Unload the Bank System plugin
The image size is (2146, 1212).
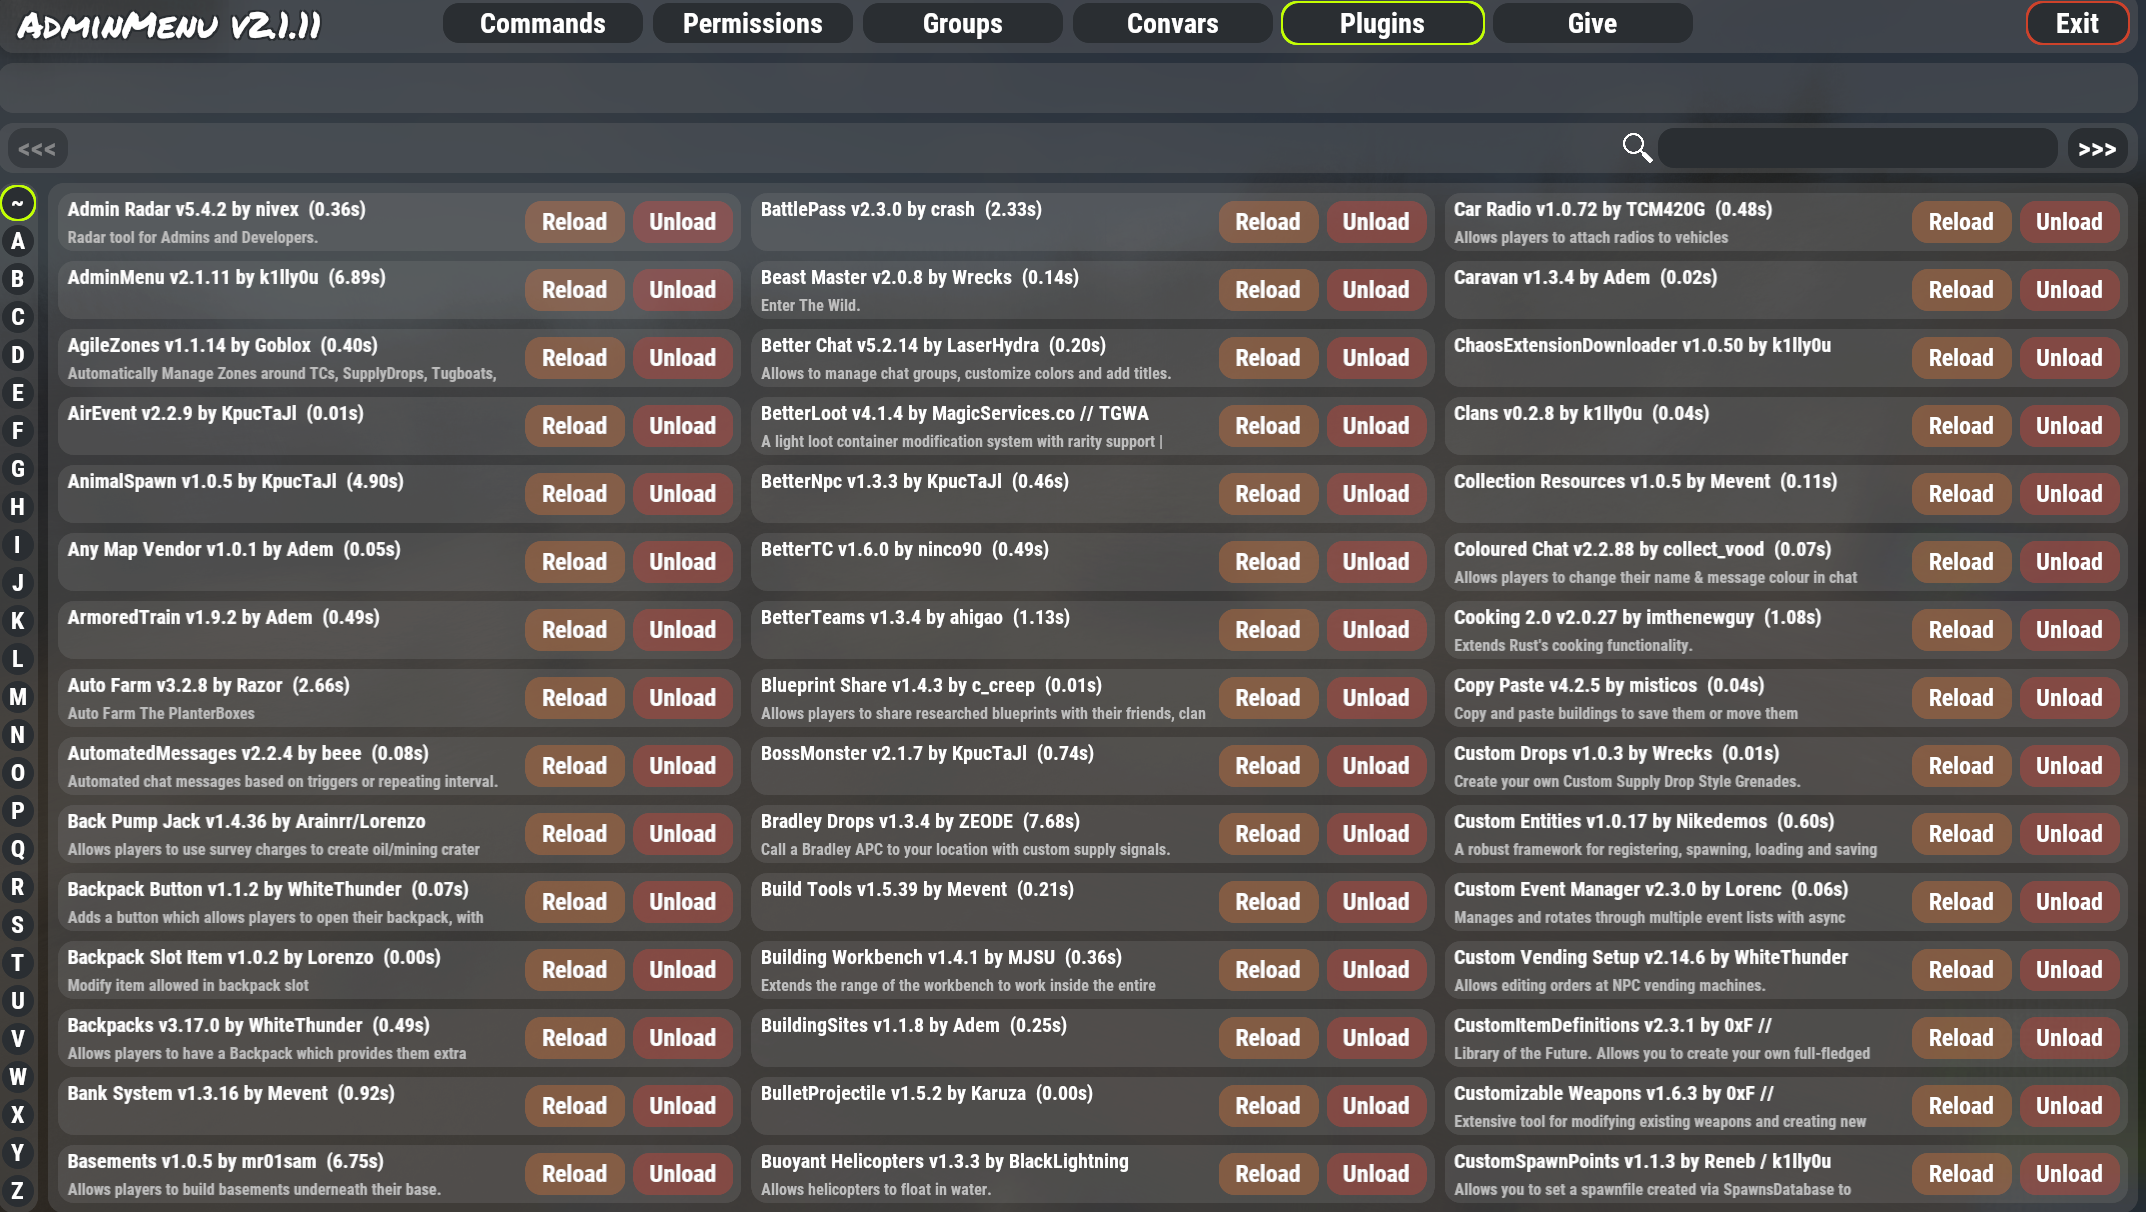[x=682, y=1106]
